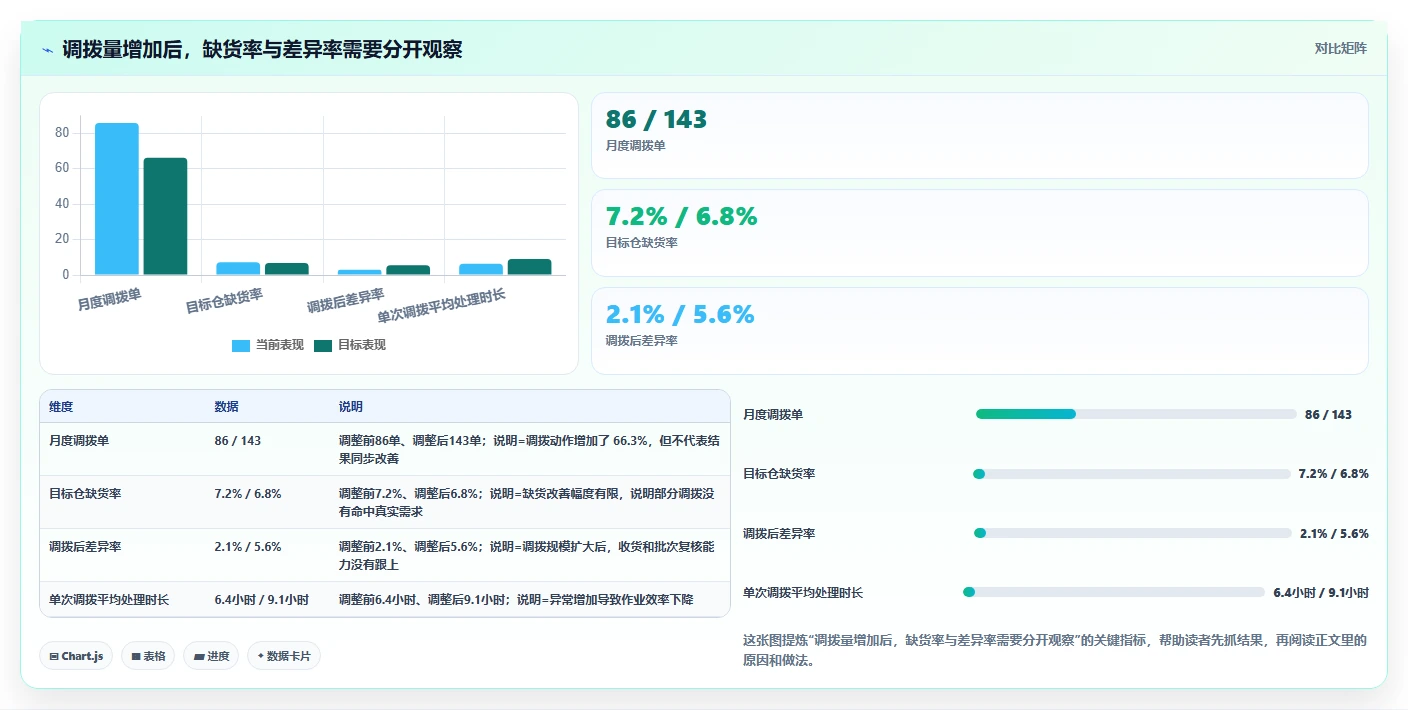Click the 86 / 143 data card value

pos(656,120)
